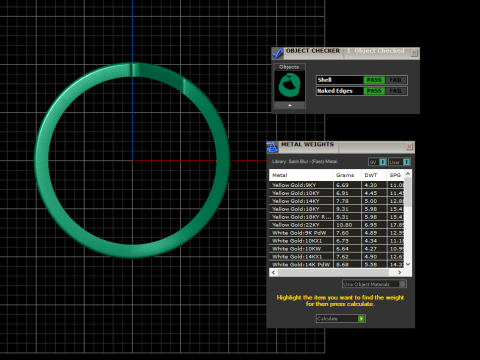Select the White Gold:14KX1 row
The height and width of the screenshot is (360, 480).
[x=337, y=257]
